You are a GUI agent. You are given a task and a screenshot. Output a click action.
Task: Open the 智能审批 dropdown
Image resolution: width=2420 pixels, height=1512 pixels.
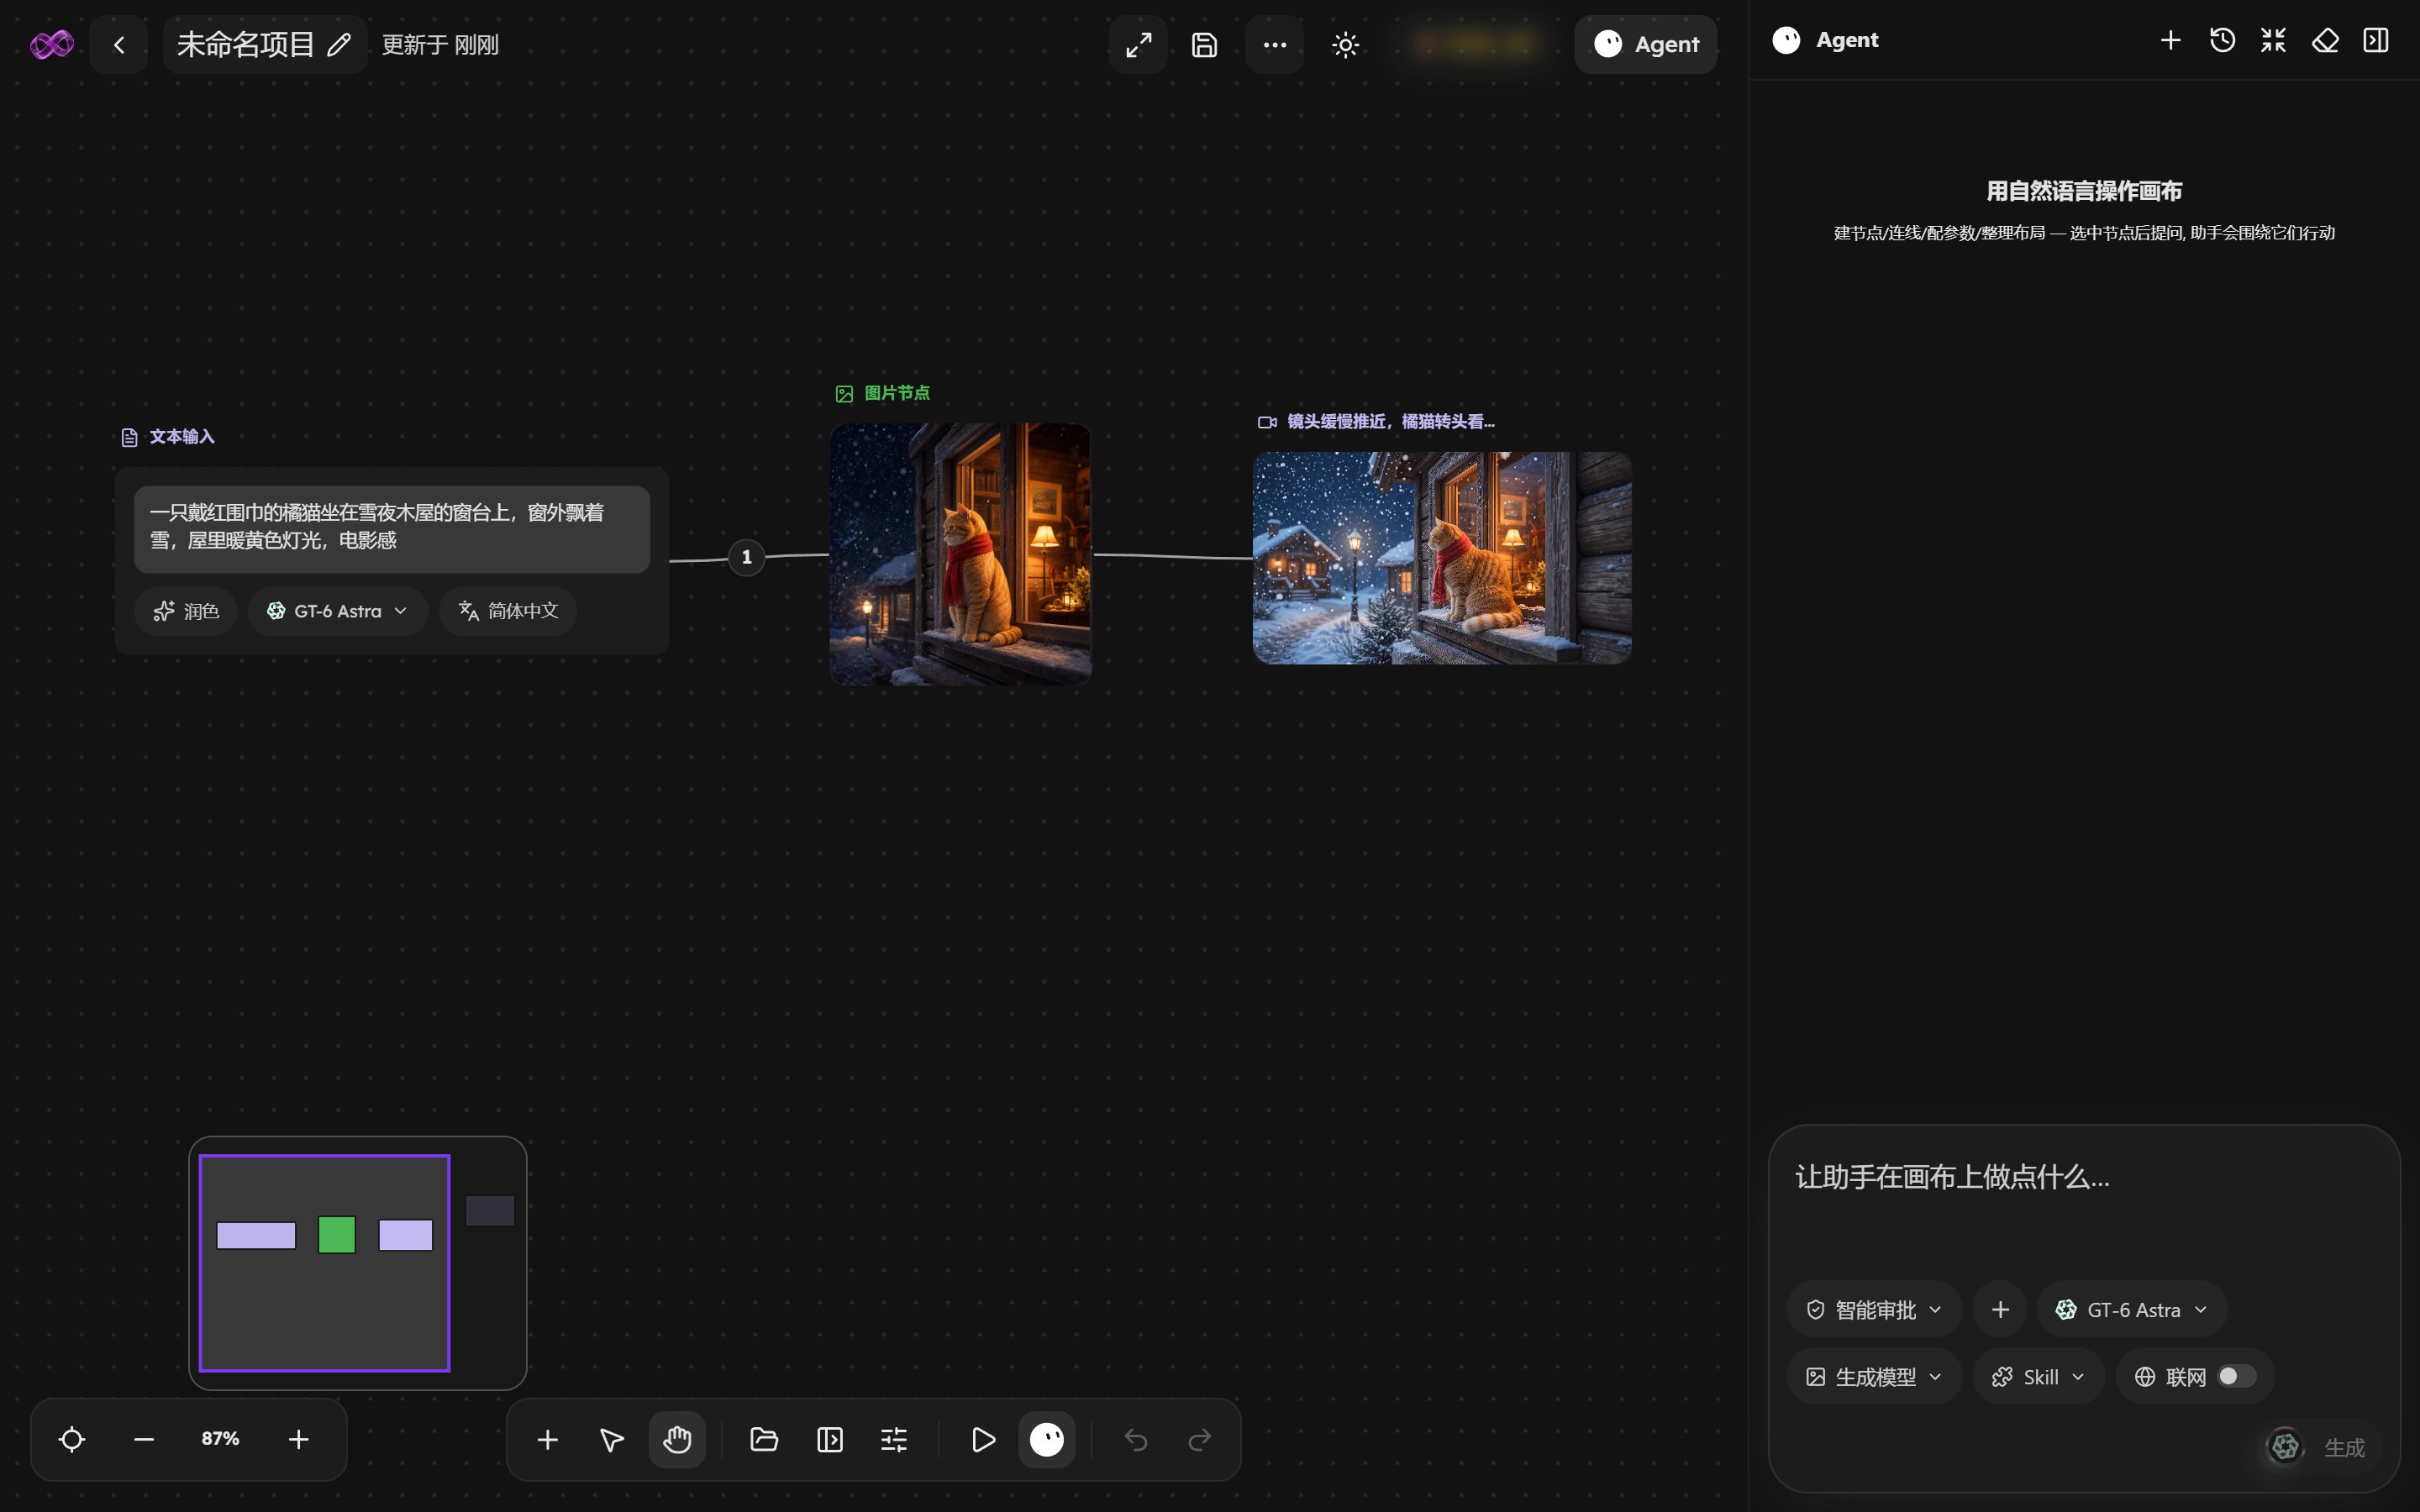[1874, 1309]
